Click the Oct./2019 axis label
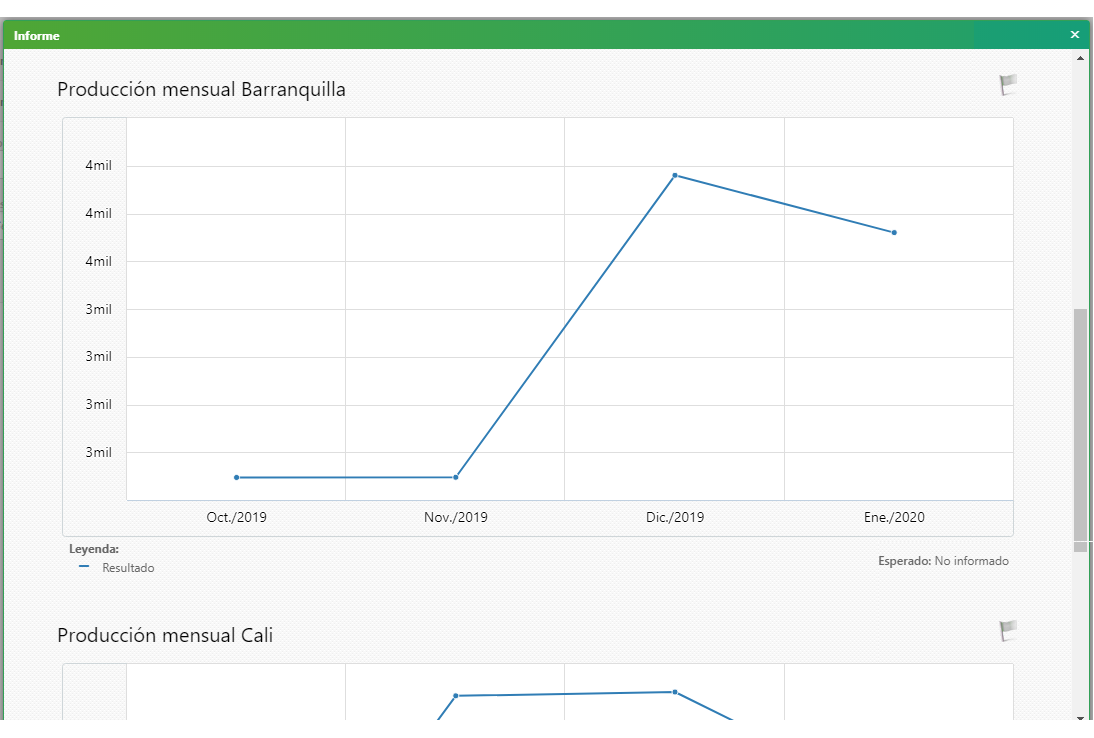 [237, 517]
